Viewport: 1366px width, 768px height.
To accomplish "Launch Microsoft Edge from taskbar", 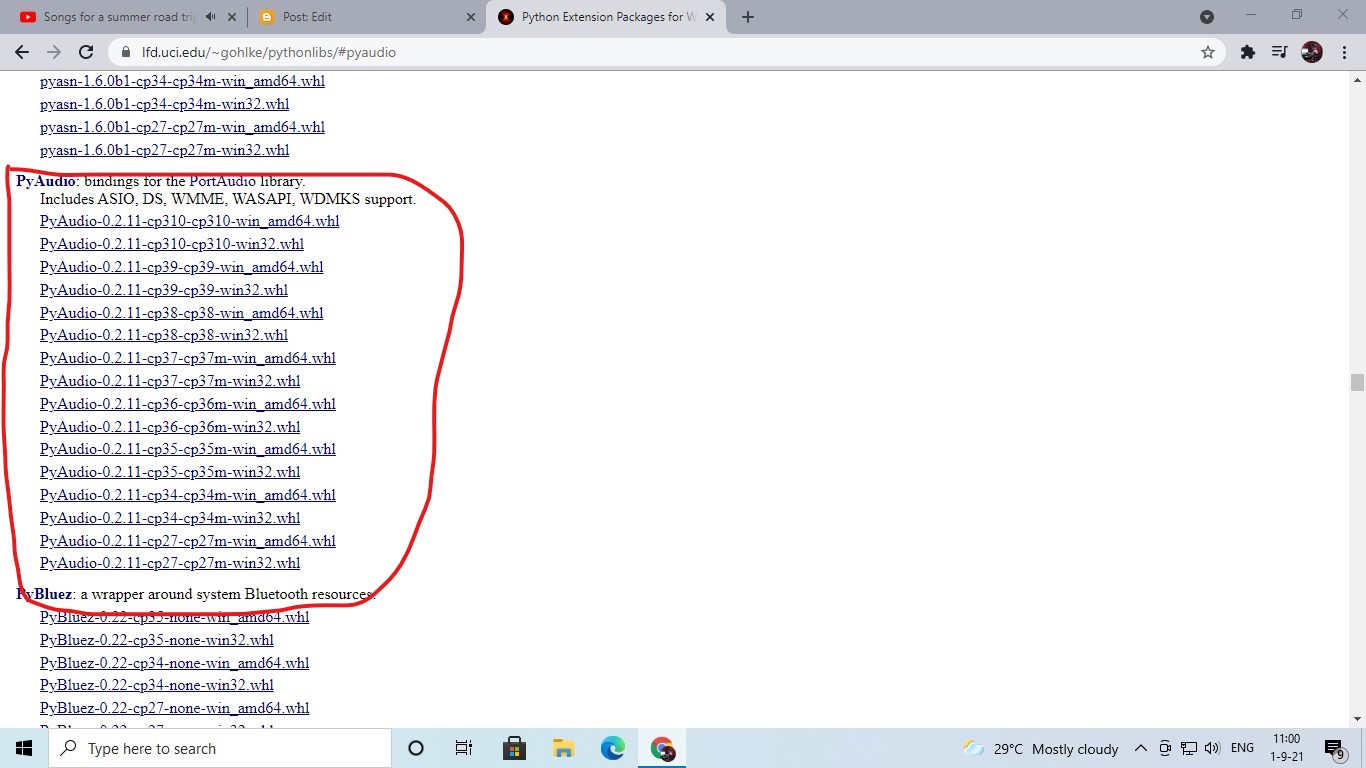I will pyautogui.click(x=613, y=748).
